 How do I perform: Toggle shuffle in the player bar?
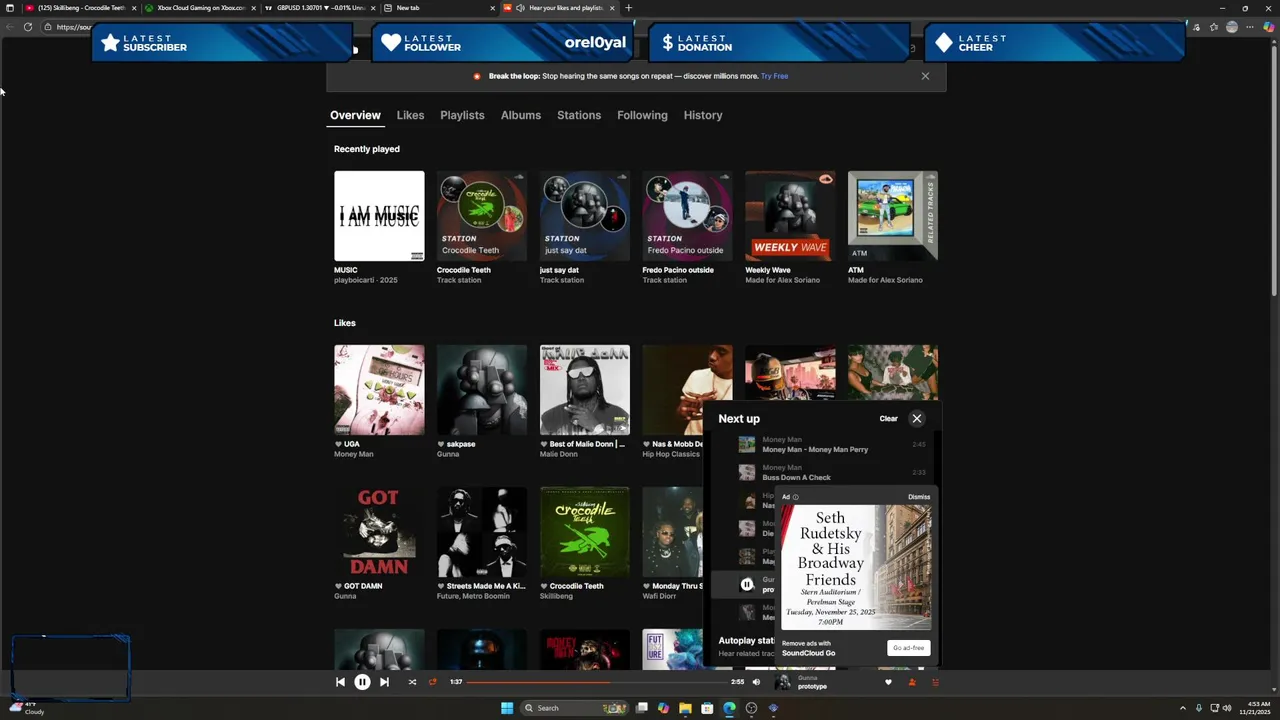(x=412, y=682)
